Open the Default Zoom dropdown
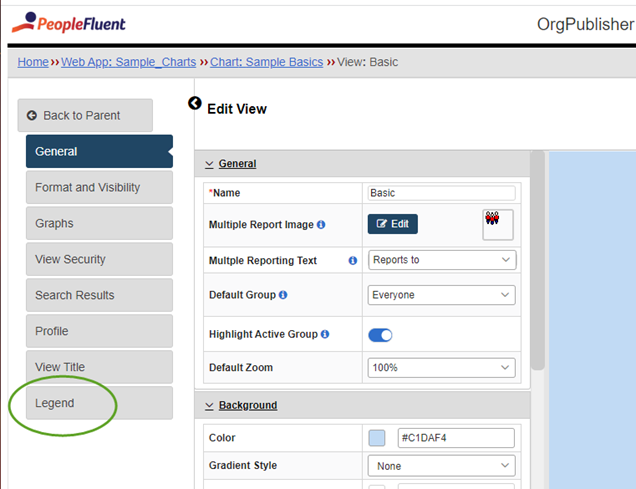 point(442,368)
